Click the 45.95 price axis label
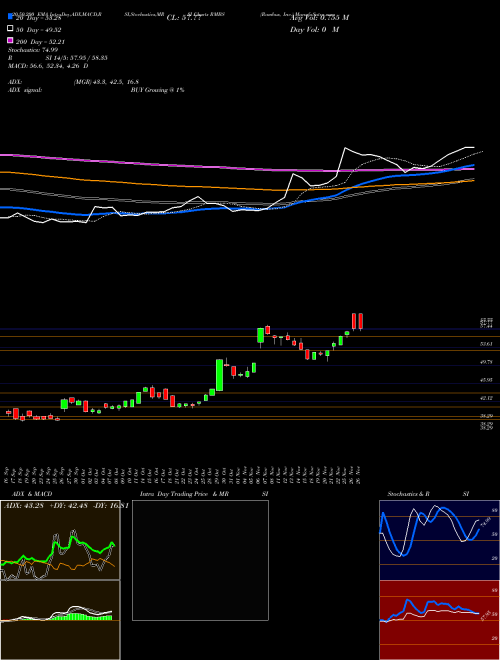The image size is (500, 660). click(487, 380)
